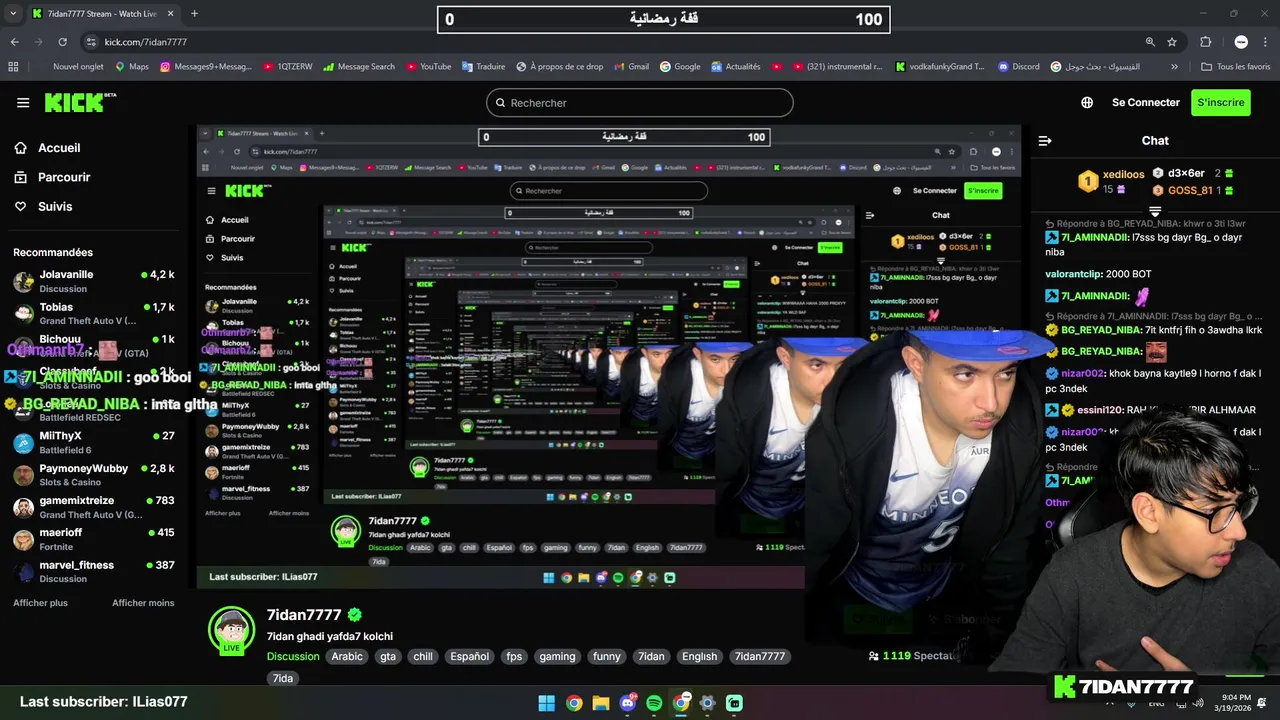Open the YouTube bookmark
The height and width of the screenshot is (720, 1280).
(428, 67)
